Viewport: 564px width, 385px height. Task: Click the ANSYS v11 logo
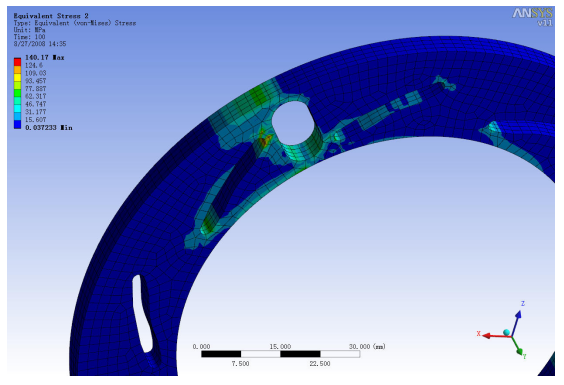(x=533, y=17)
